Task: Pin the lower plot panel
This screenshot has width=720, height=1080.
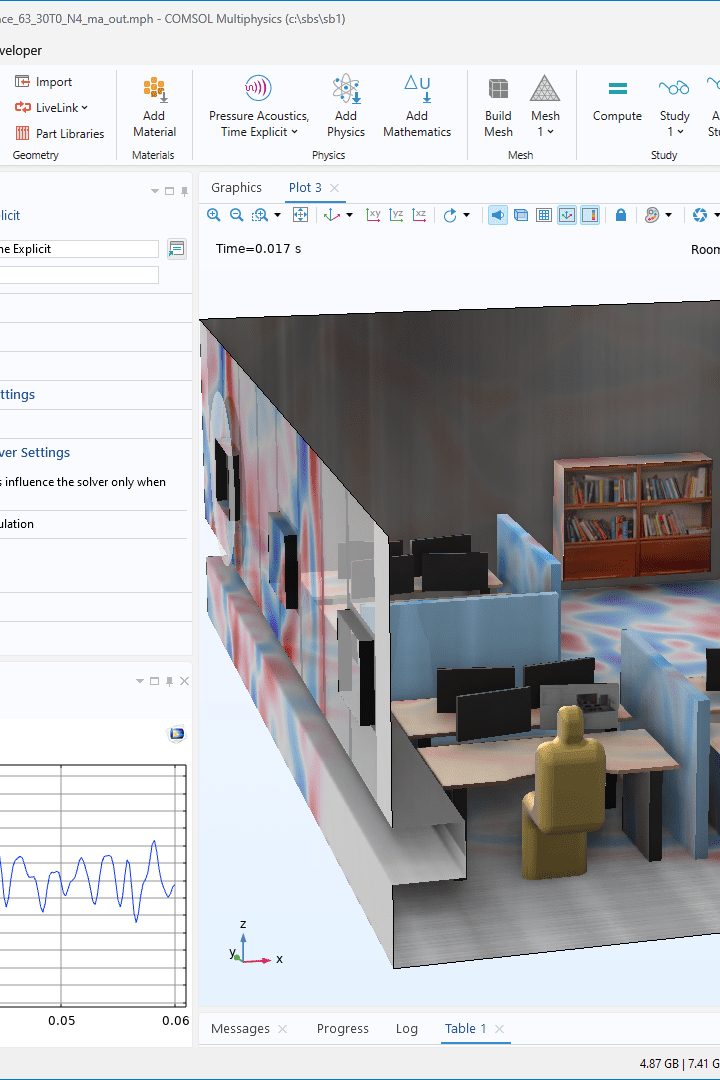Action: tap(169, 681)
